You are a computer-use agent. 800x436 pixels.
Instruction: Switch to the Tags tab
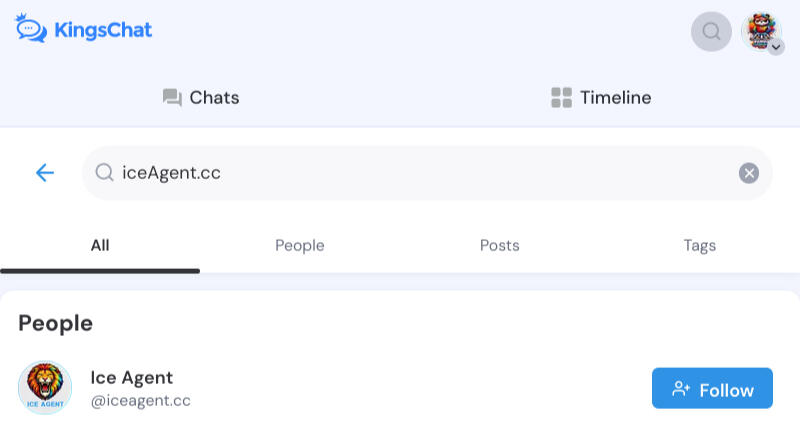click(699, 246)
